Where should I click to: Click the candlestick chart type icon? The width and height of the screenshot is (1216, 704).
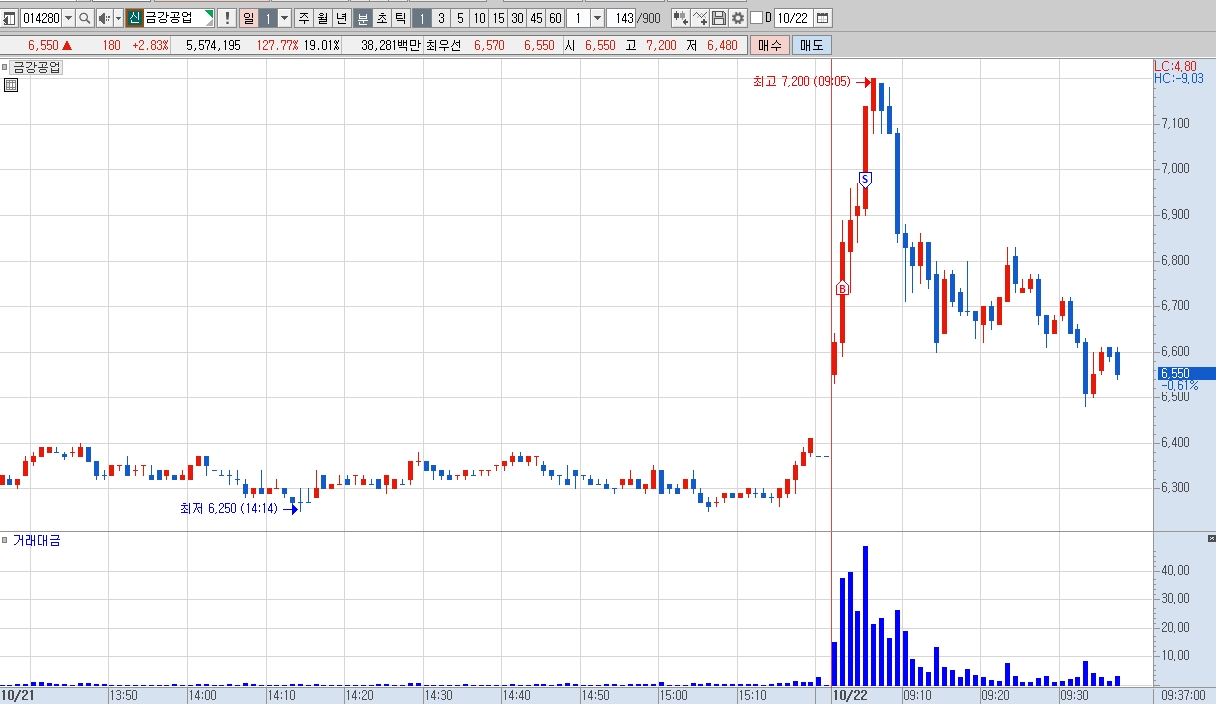pyautogui.click(x=680, y=18)
